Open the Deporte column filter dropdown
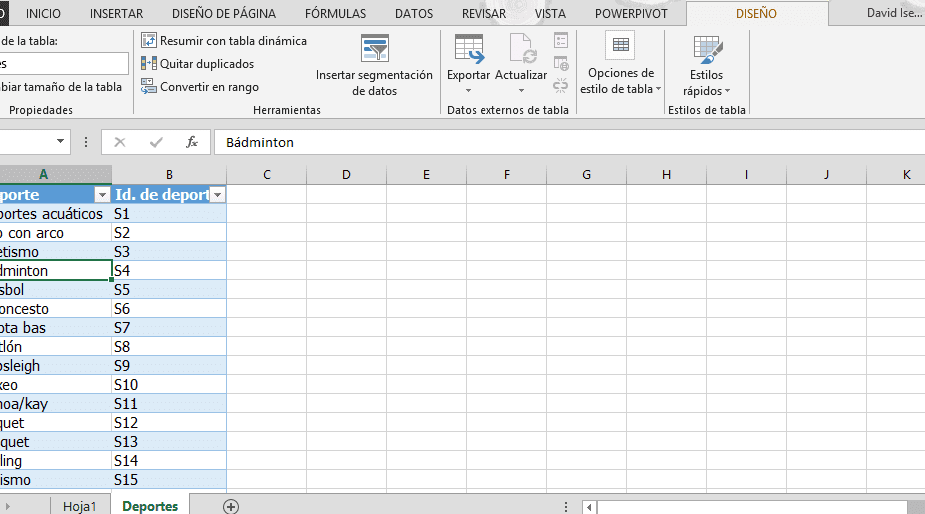Viewport: 925px width, 514px height. 102,195
